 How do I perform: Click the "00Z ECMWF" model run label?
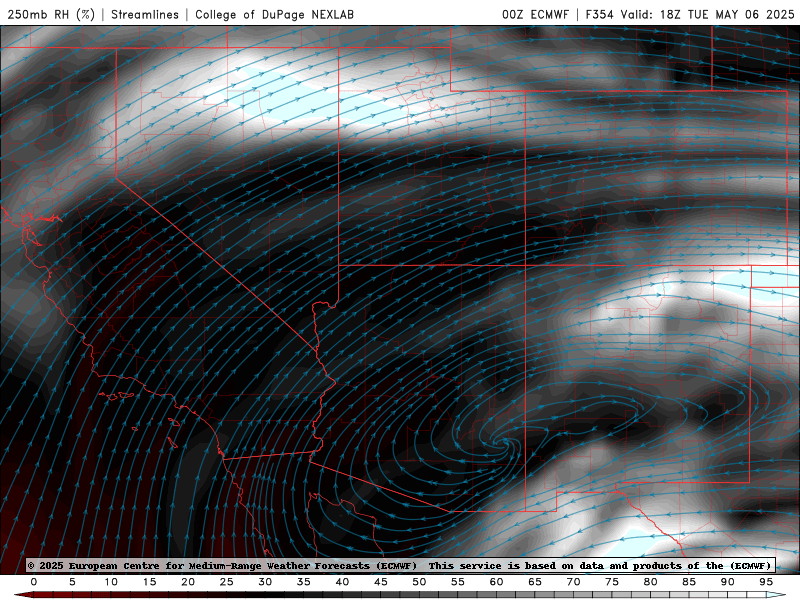[x=535, y=14]
